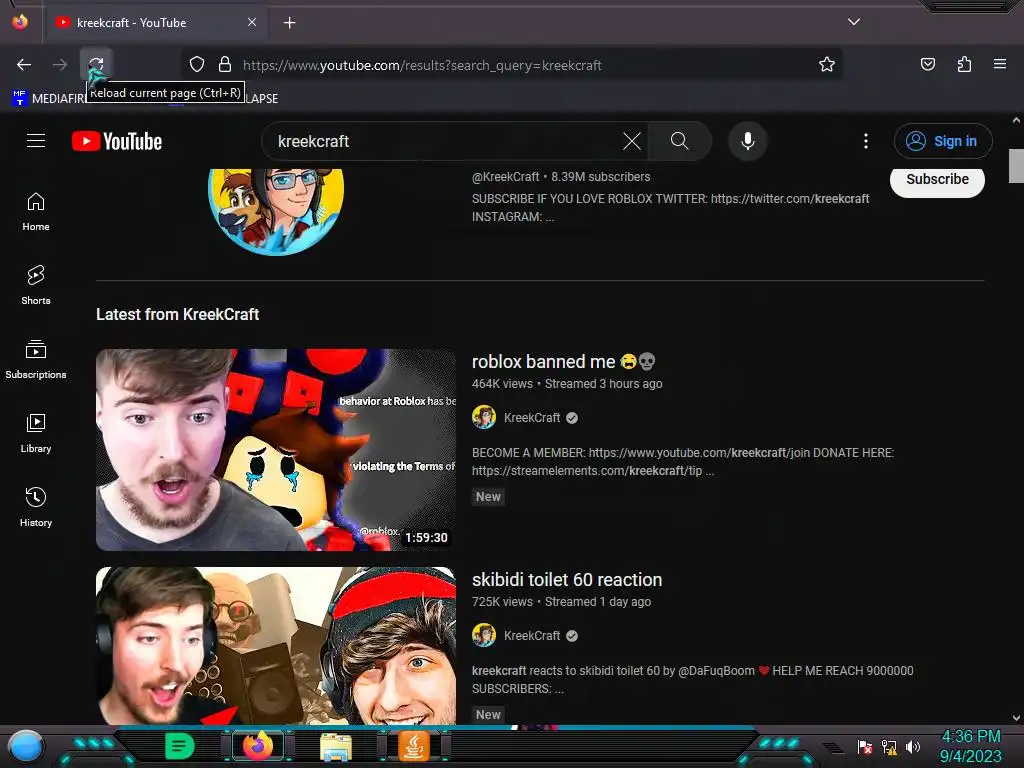
Task: Subscribe to KreekCraft channel
Action: (x=937, y=180)
